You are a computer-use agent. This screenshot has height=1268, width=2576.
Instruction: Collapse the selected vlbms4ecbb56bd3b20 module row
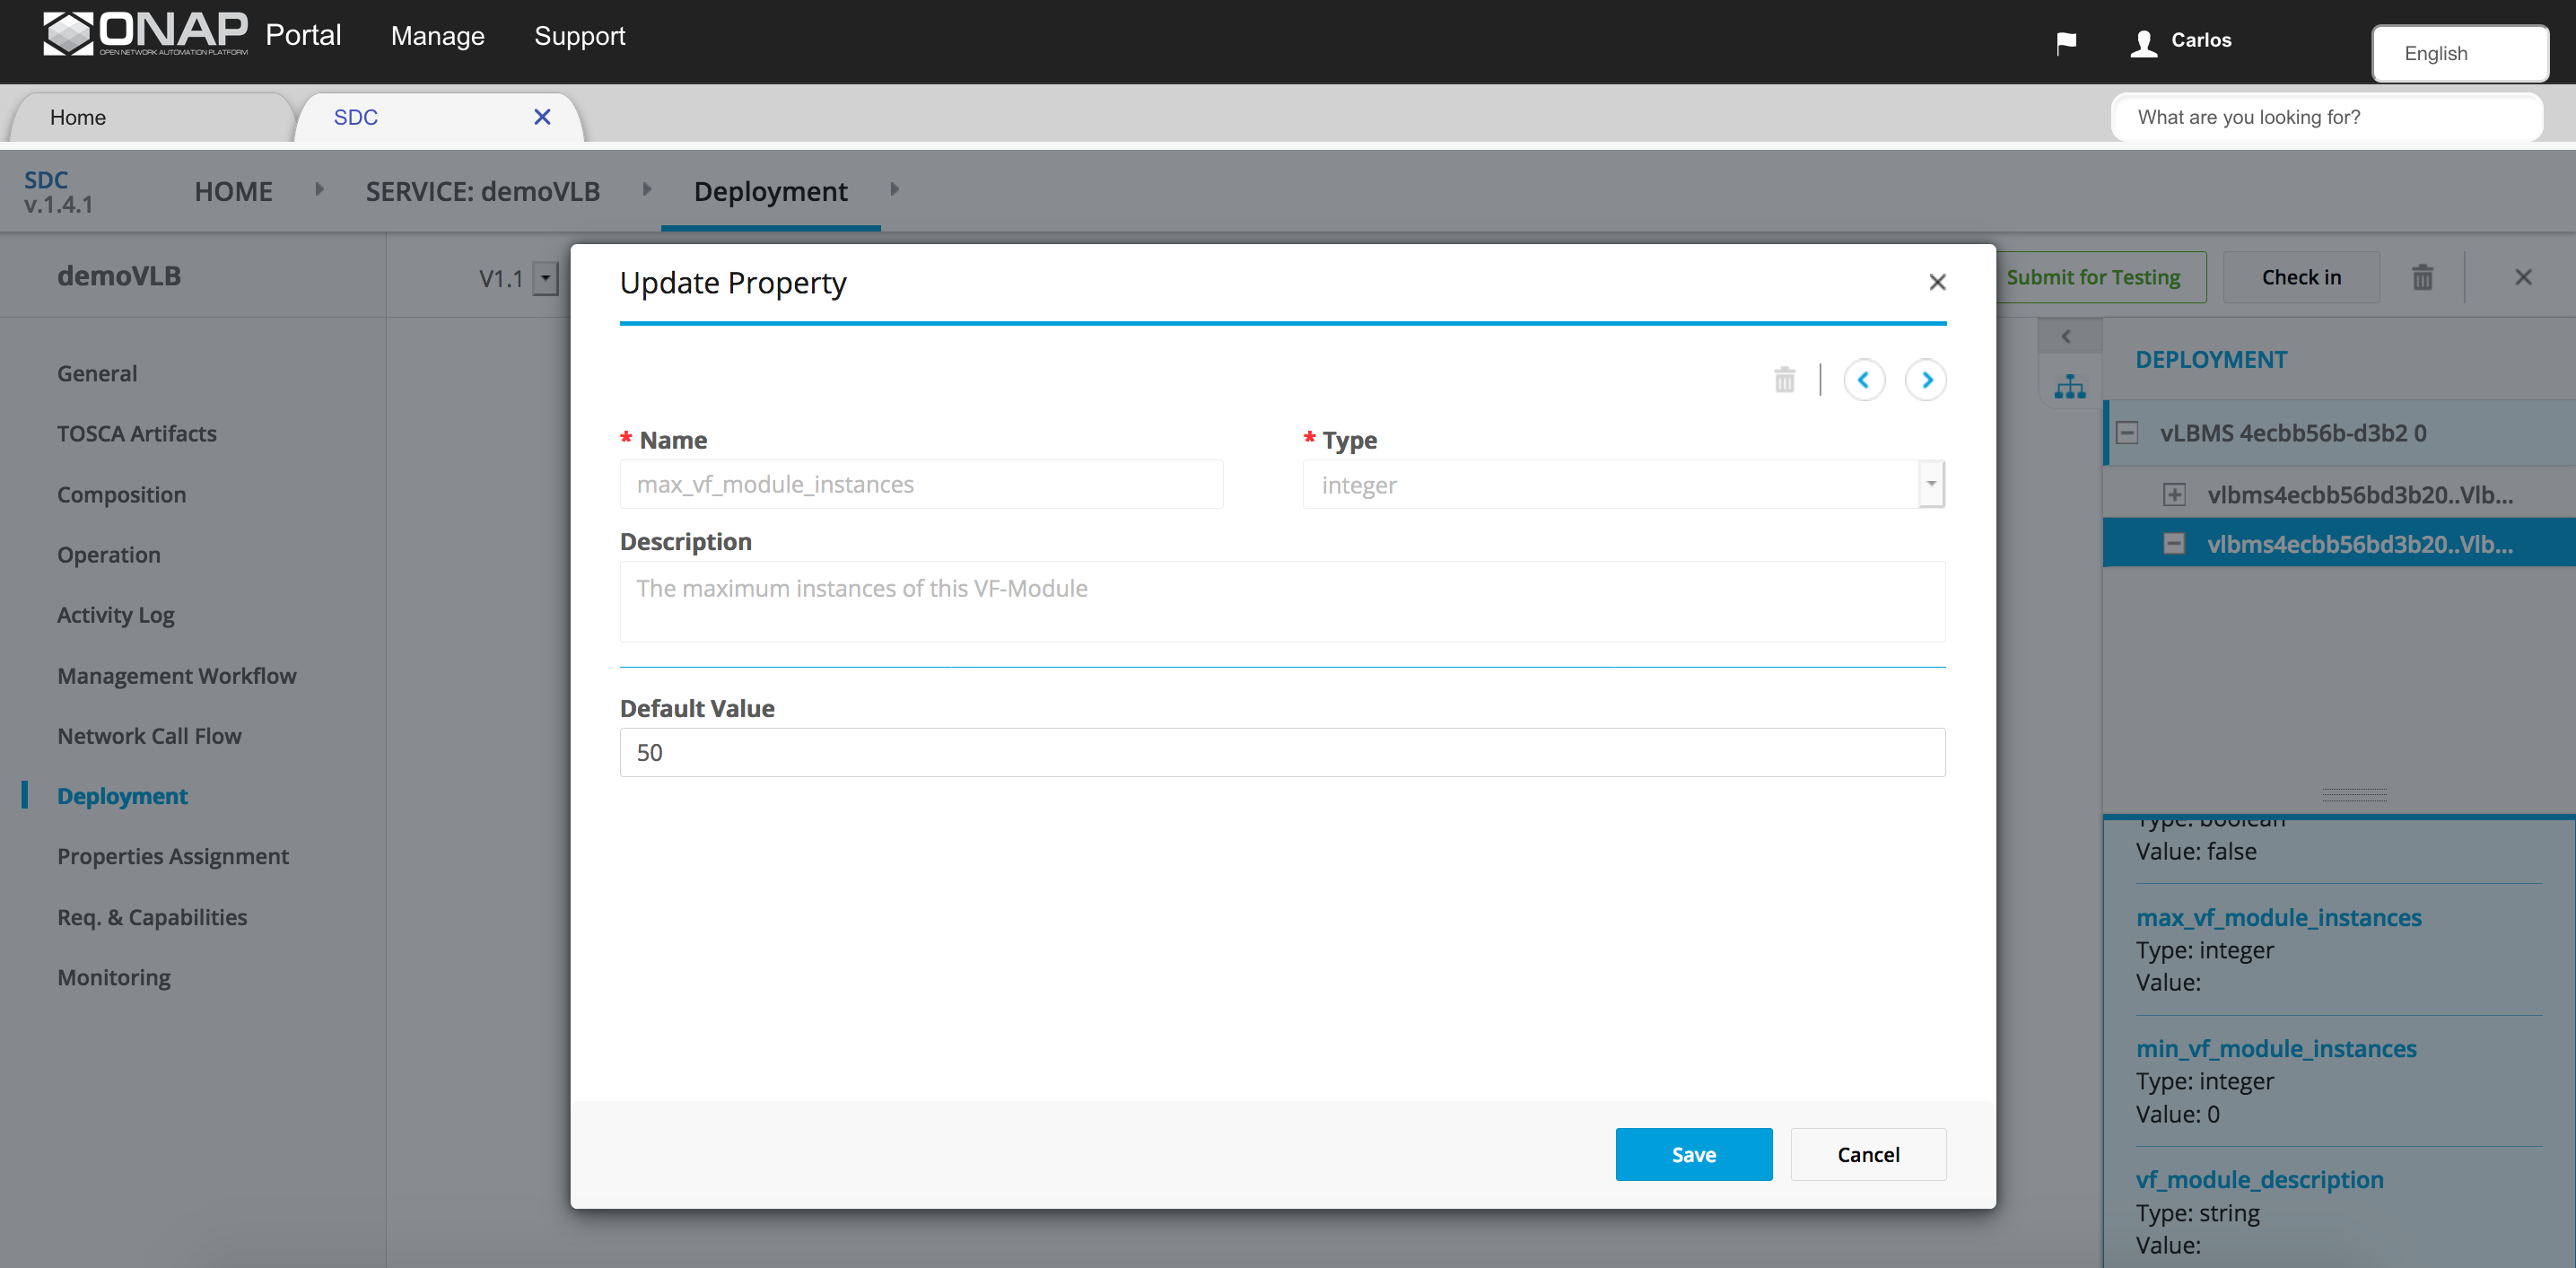click(x=2174, y=543)
